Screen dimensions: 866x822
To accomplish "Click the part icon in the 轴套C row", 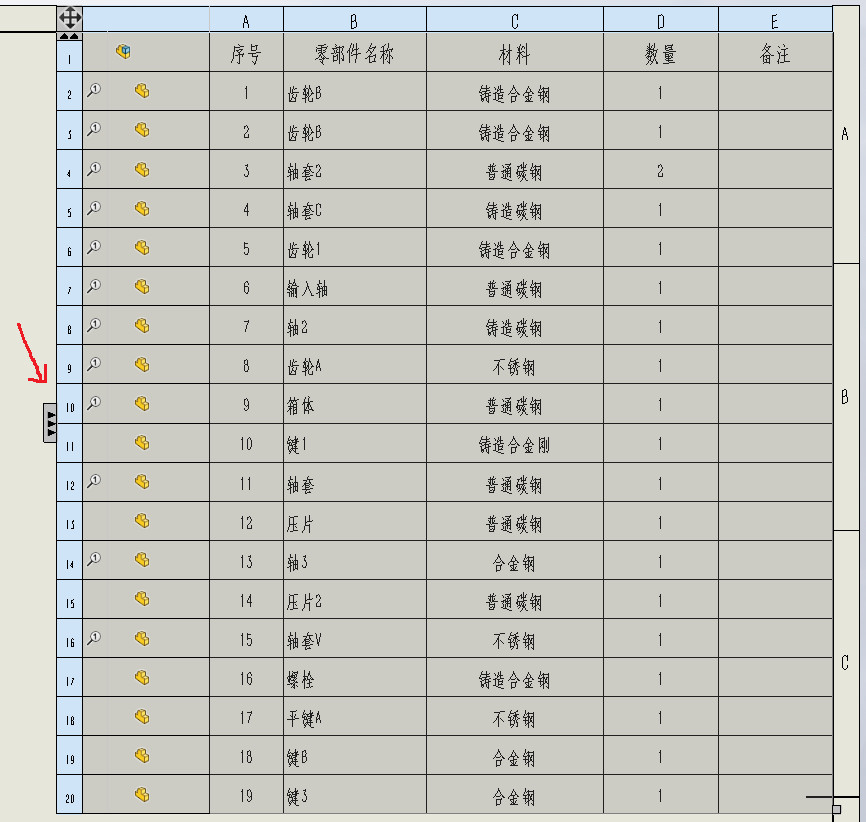I will pyautogui.click(x=142, y=208).
